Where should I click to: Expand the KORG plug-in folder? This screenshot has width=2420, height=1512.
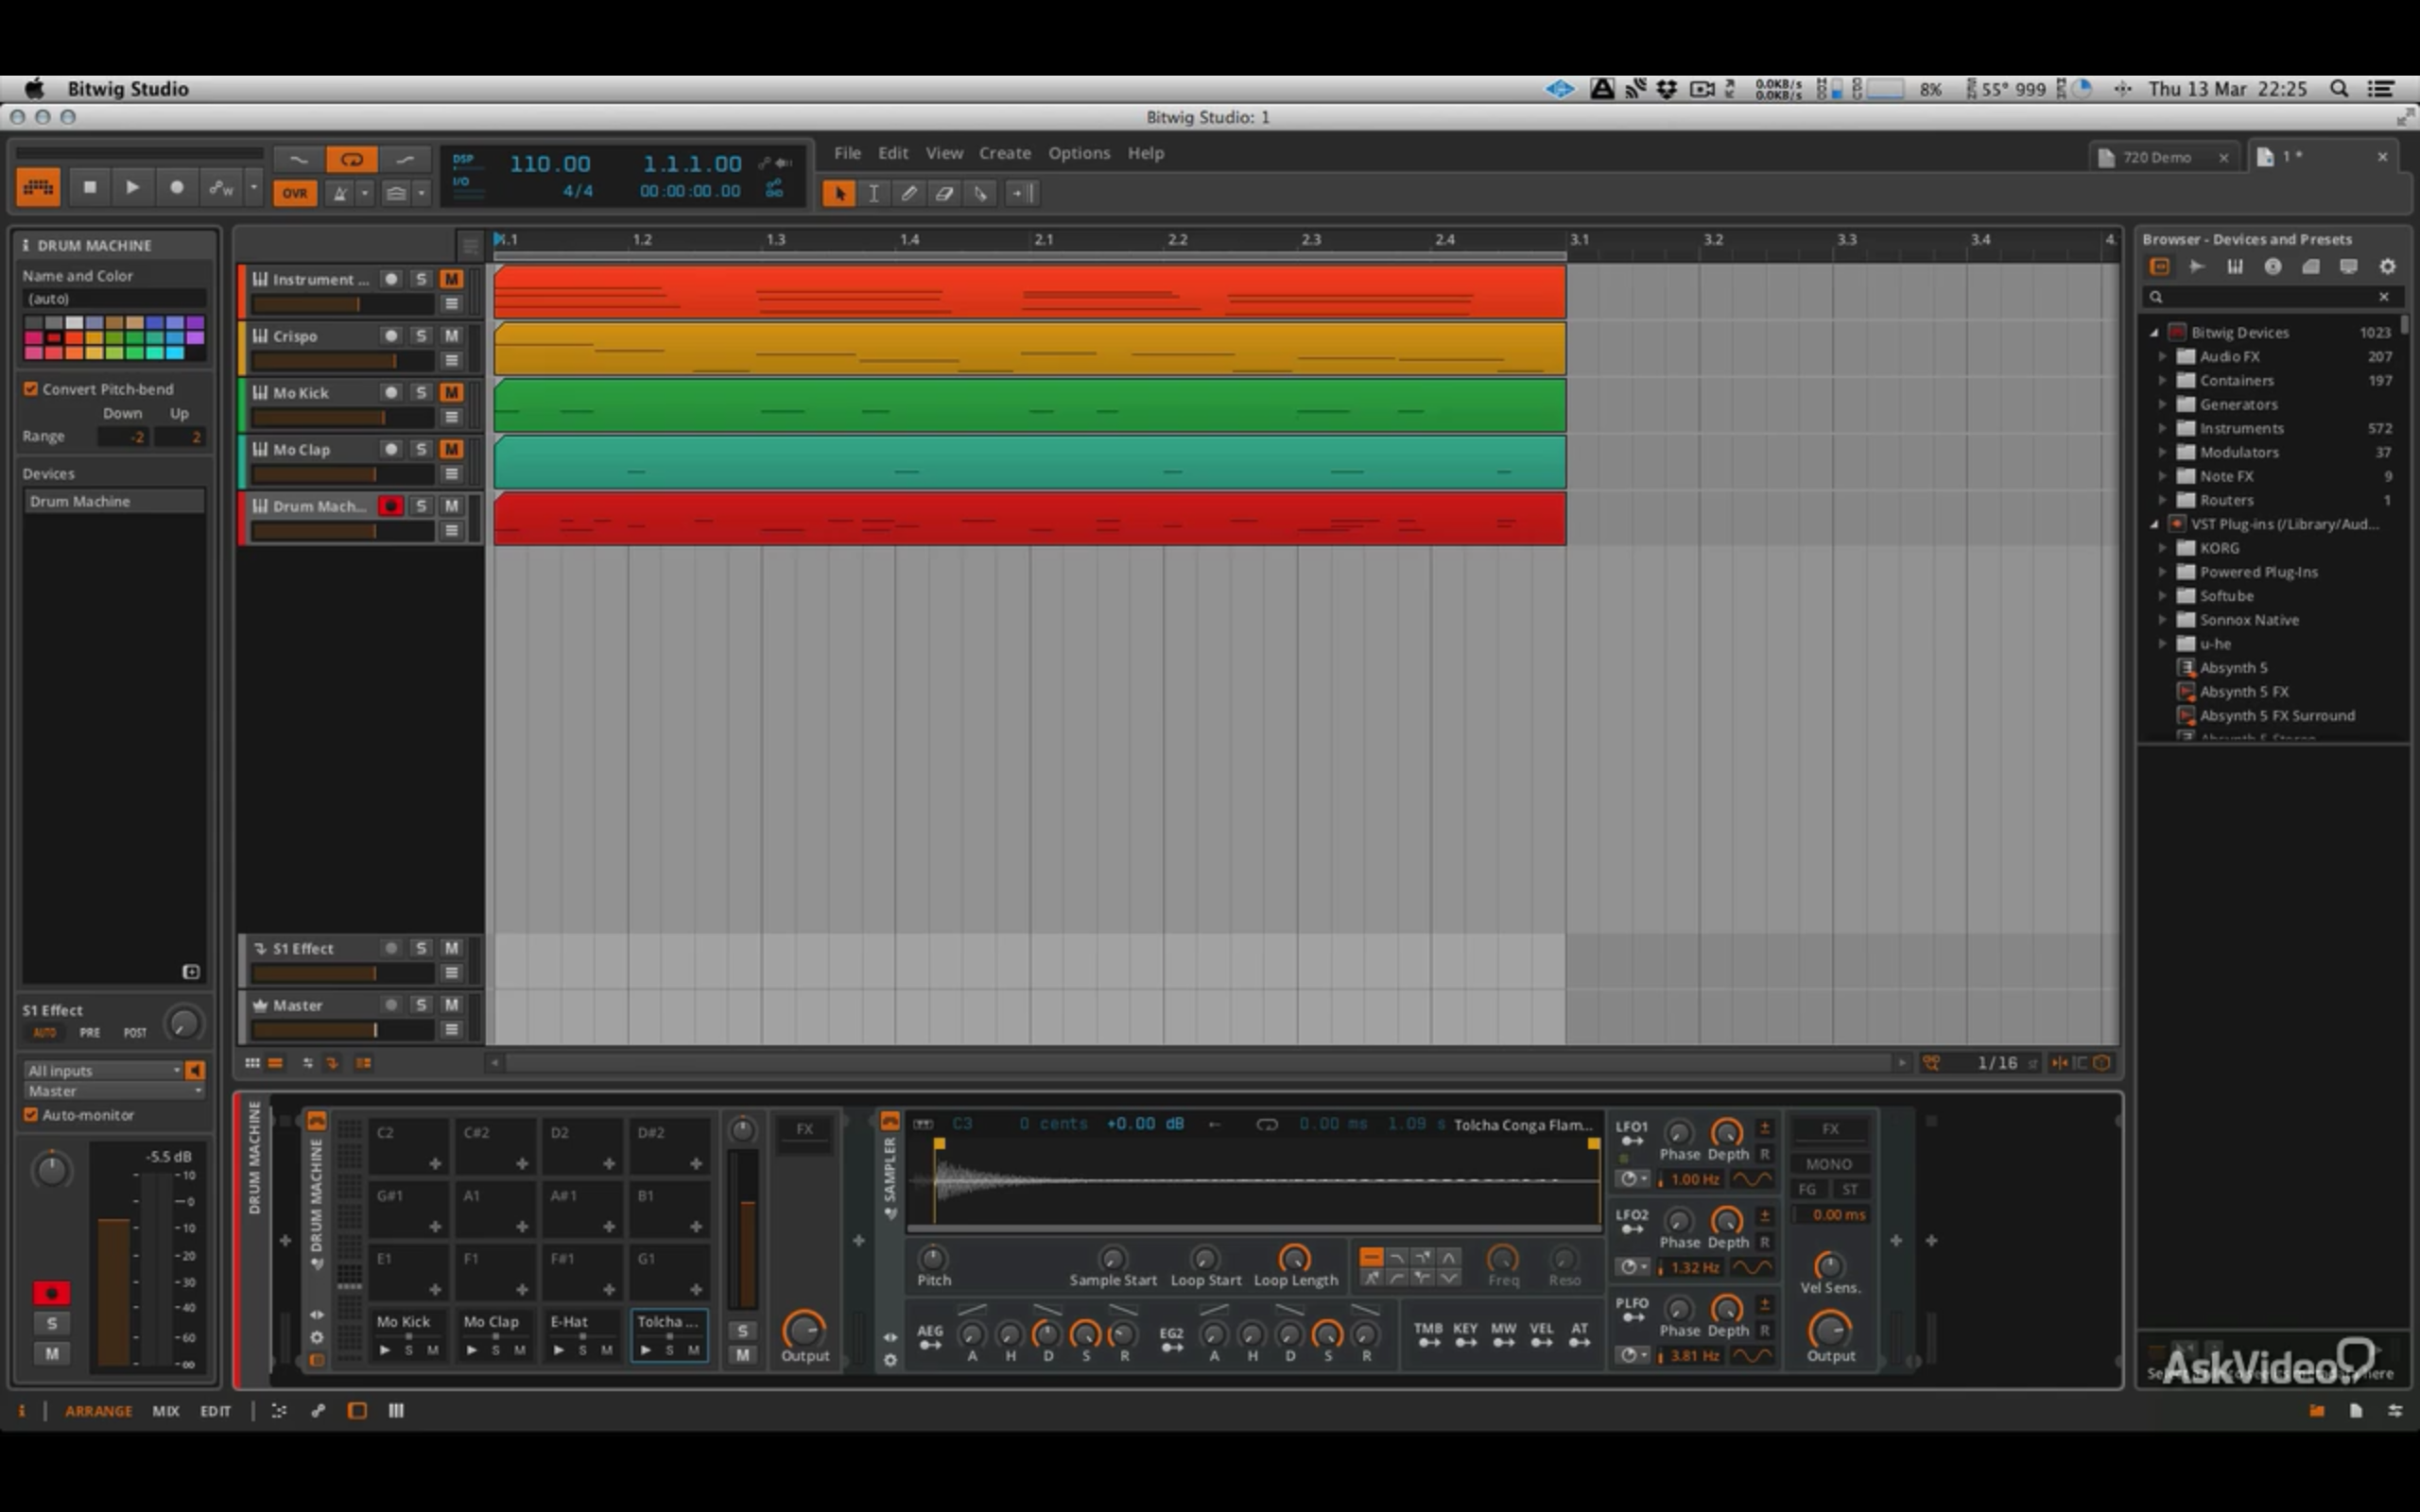click(2163, 548)
